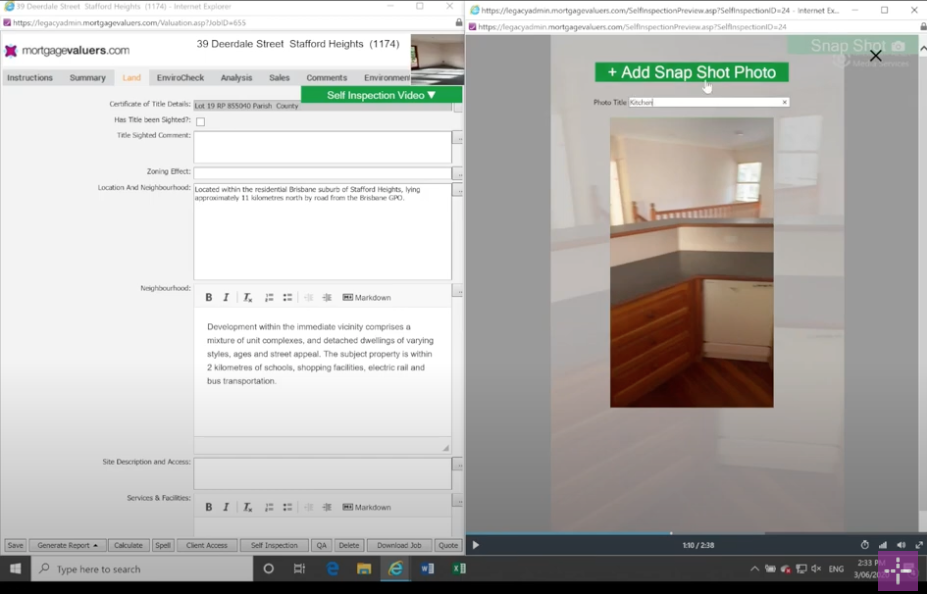
Task: Click the property photo thumbnail in the header
Action: [437, 59]
